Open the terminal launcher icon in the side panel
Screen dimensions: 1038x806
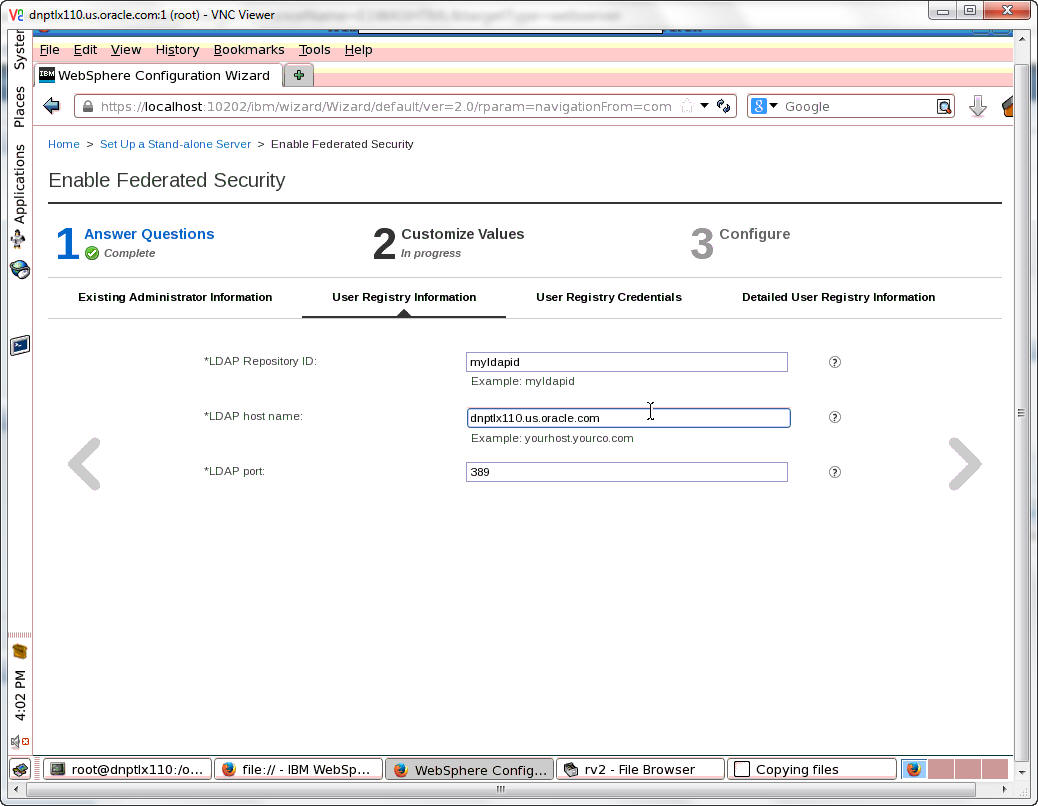(20, 345)
